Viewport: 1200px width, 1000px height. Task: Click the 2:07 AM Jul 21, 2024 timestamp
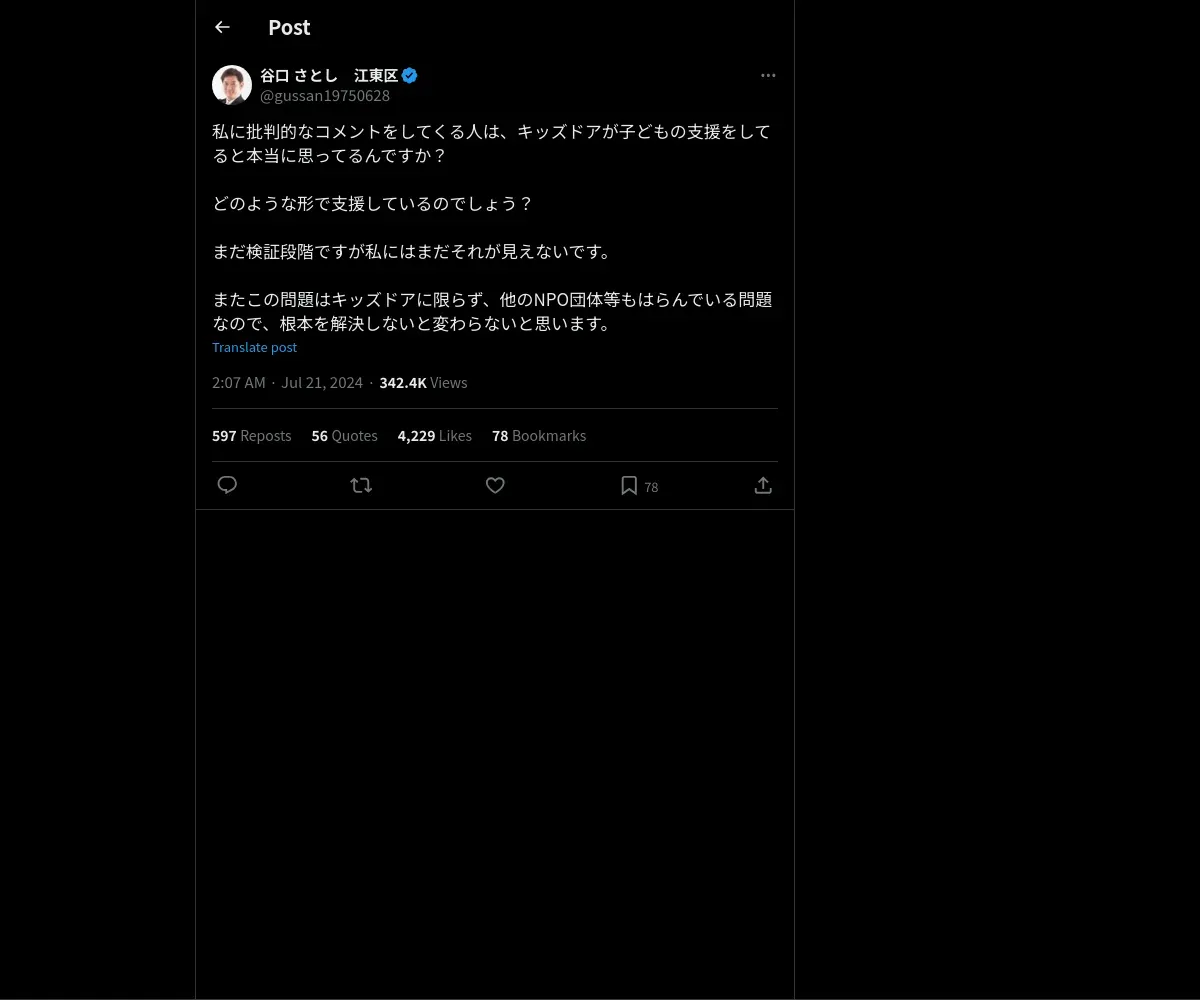pos(288,383)
